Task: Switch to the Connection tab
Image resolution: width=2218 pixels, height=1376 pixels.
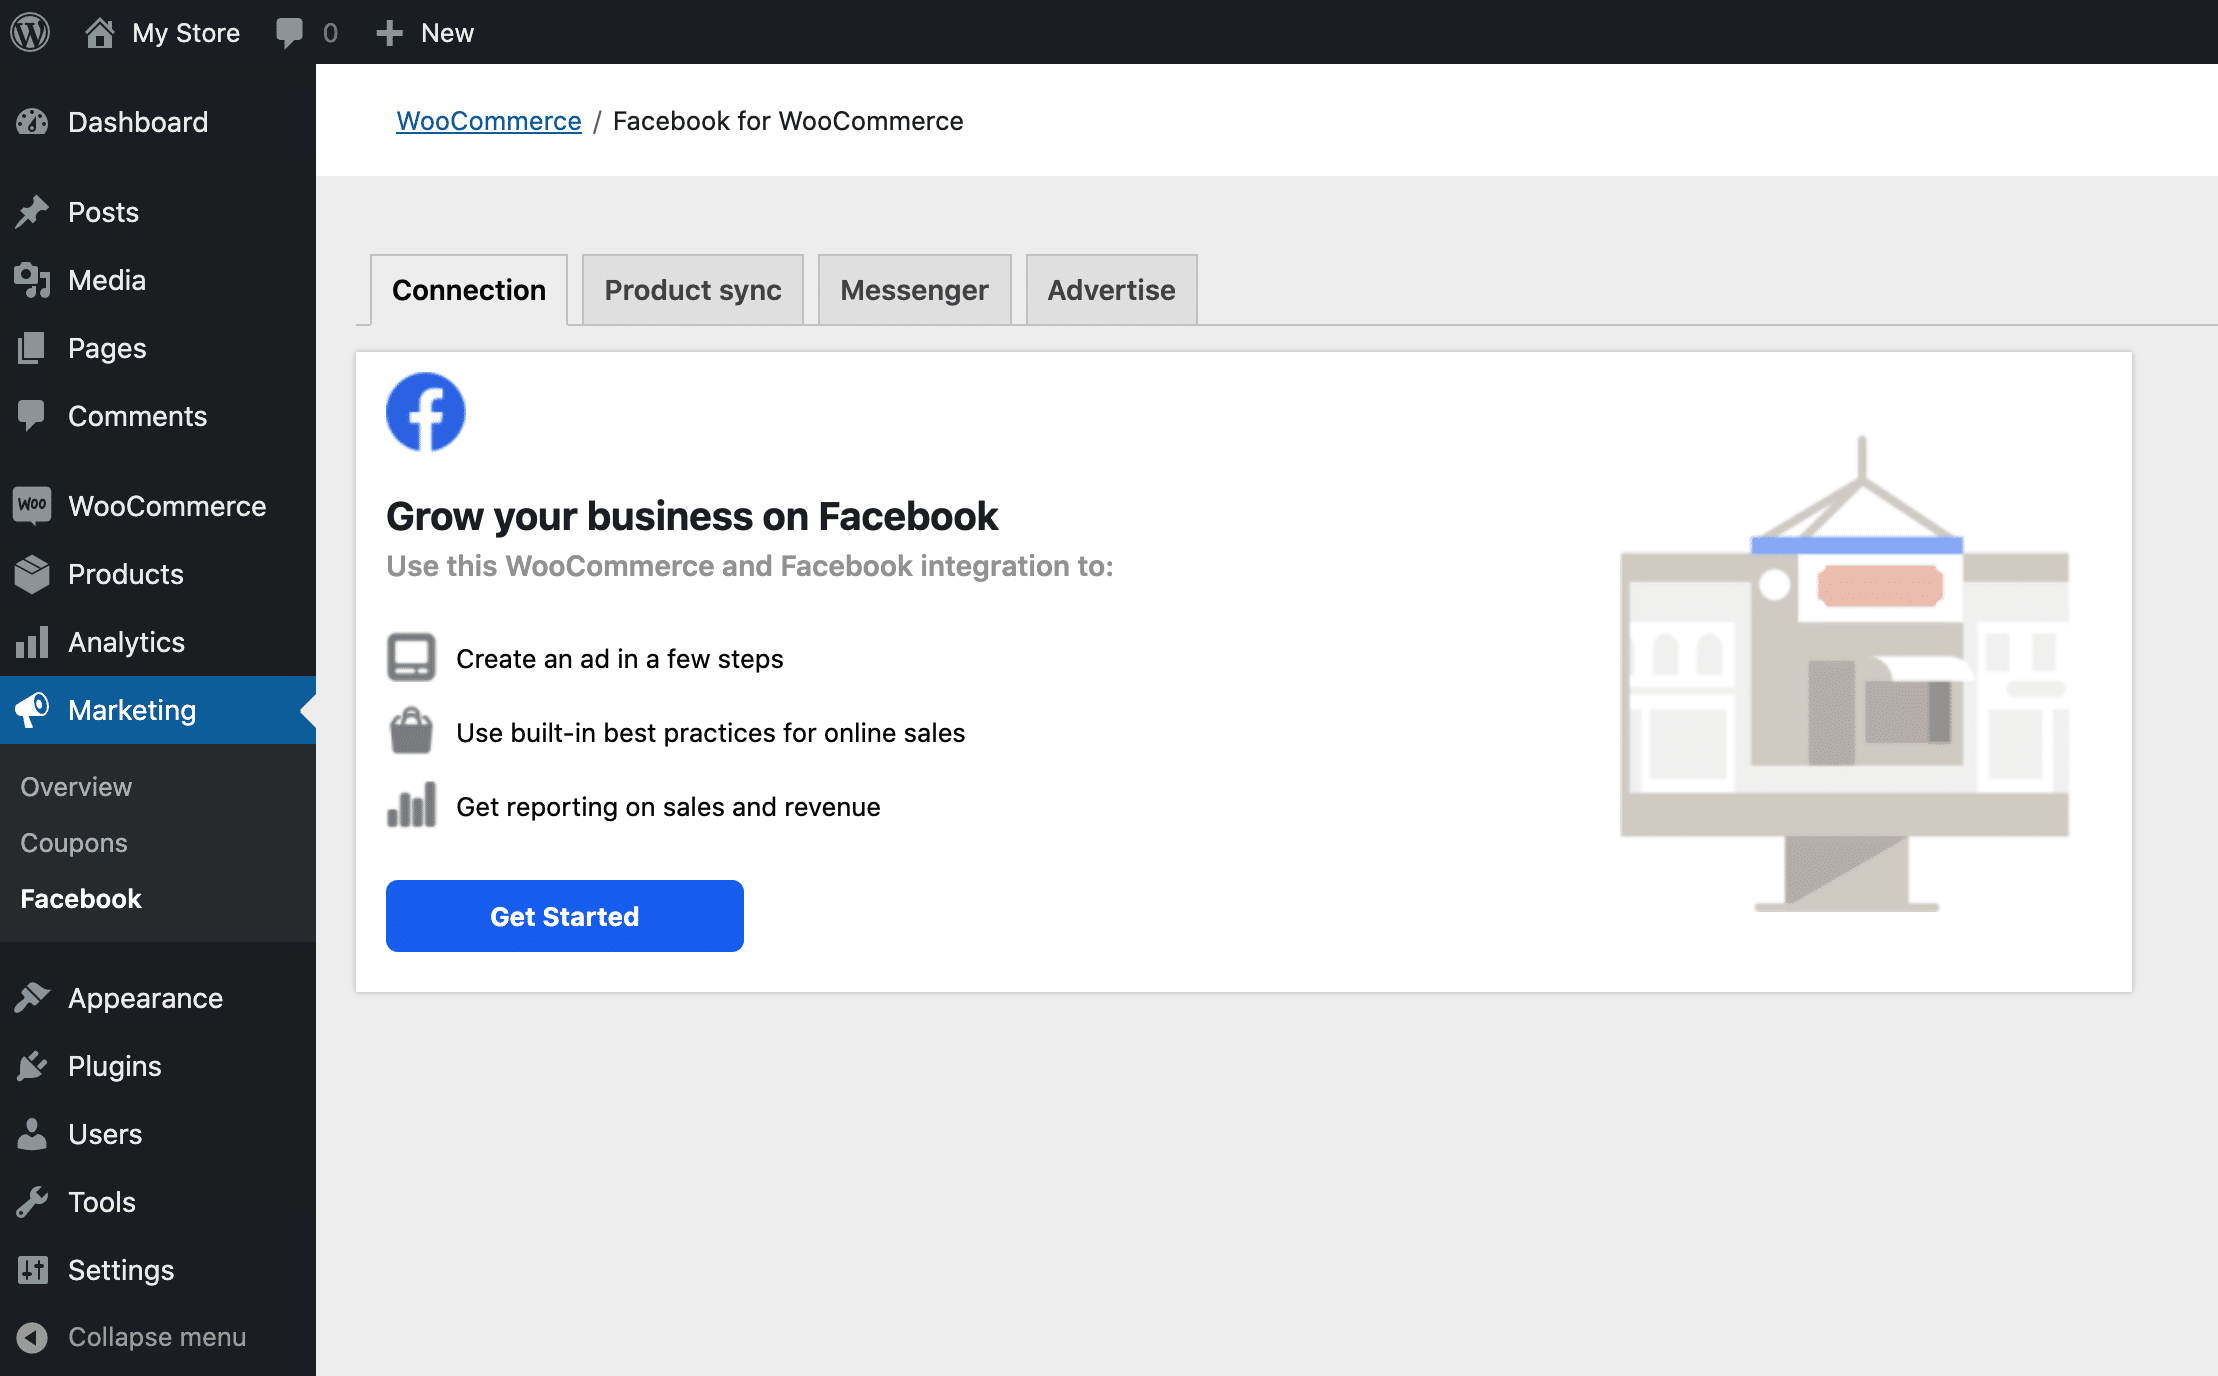Action: [469, 290]
